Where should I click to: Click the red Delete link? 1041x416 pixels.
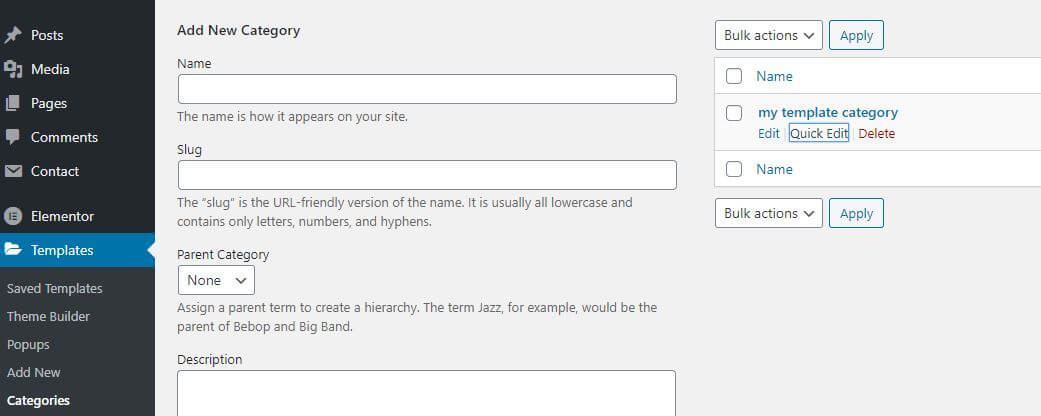pyautogui.click(x=876, y=133)
